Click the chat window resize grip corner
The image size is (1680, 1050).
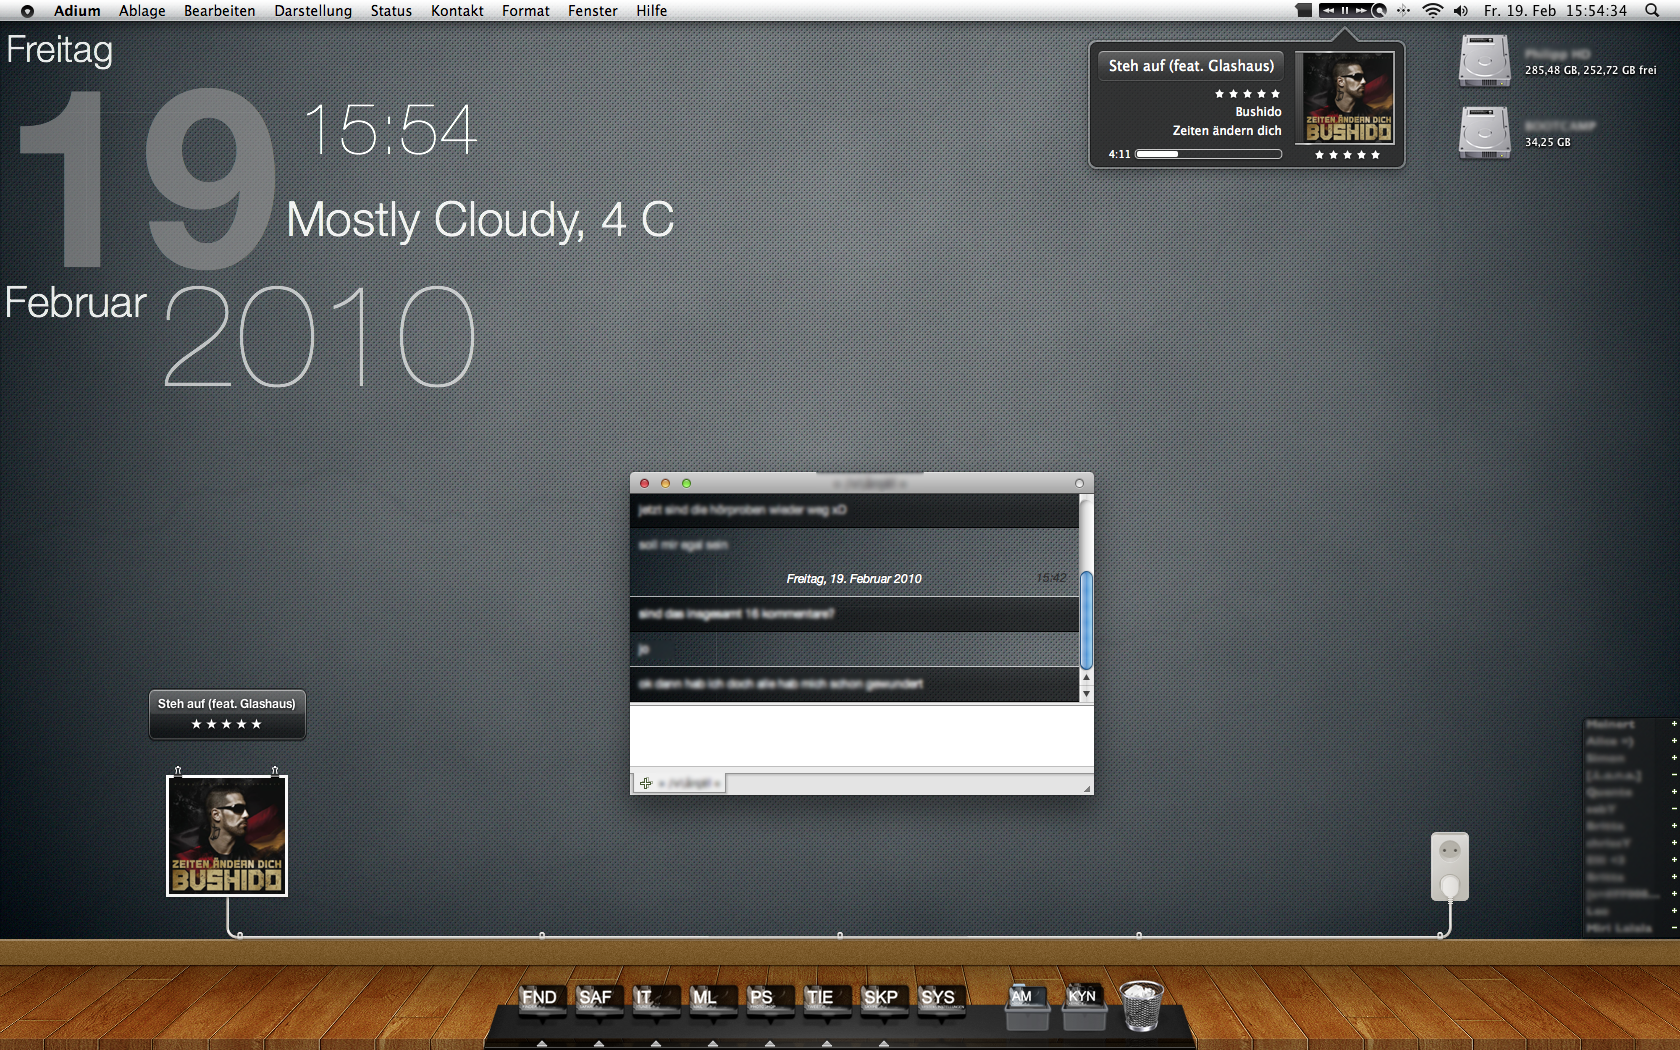(1087, 789)
